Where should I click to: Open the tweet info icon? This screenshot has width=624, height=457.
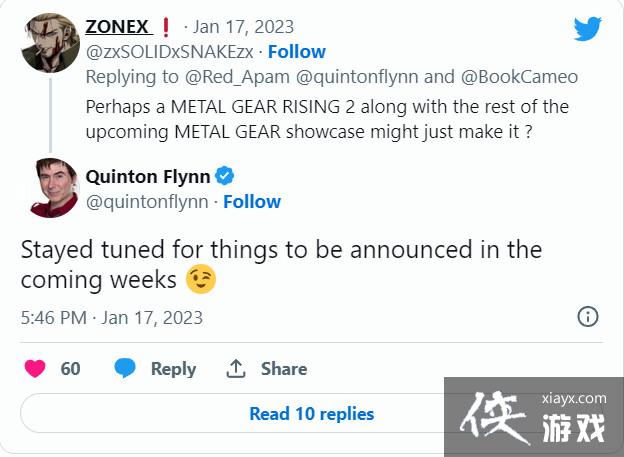588,317
